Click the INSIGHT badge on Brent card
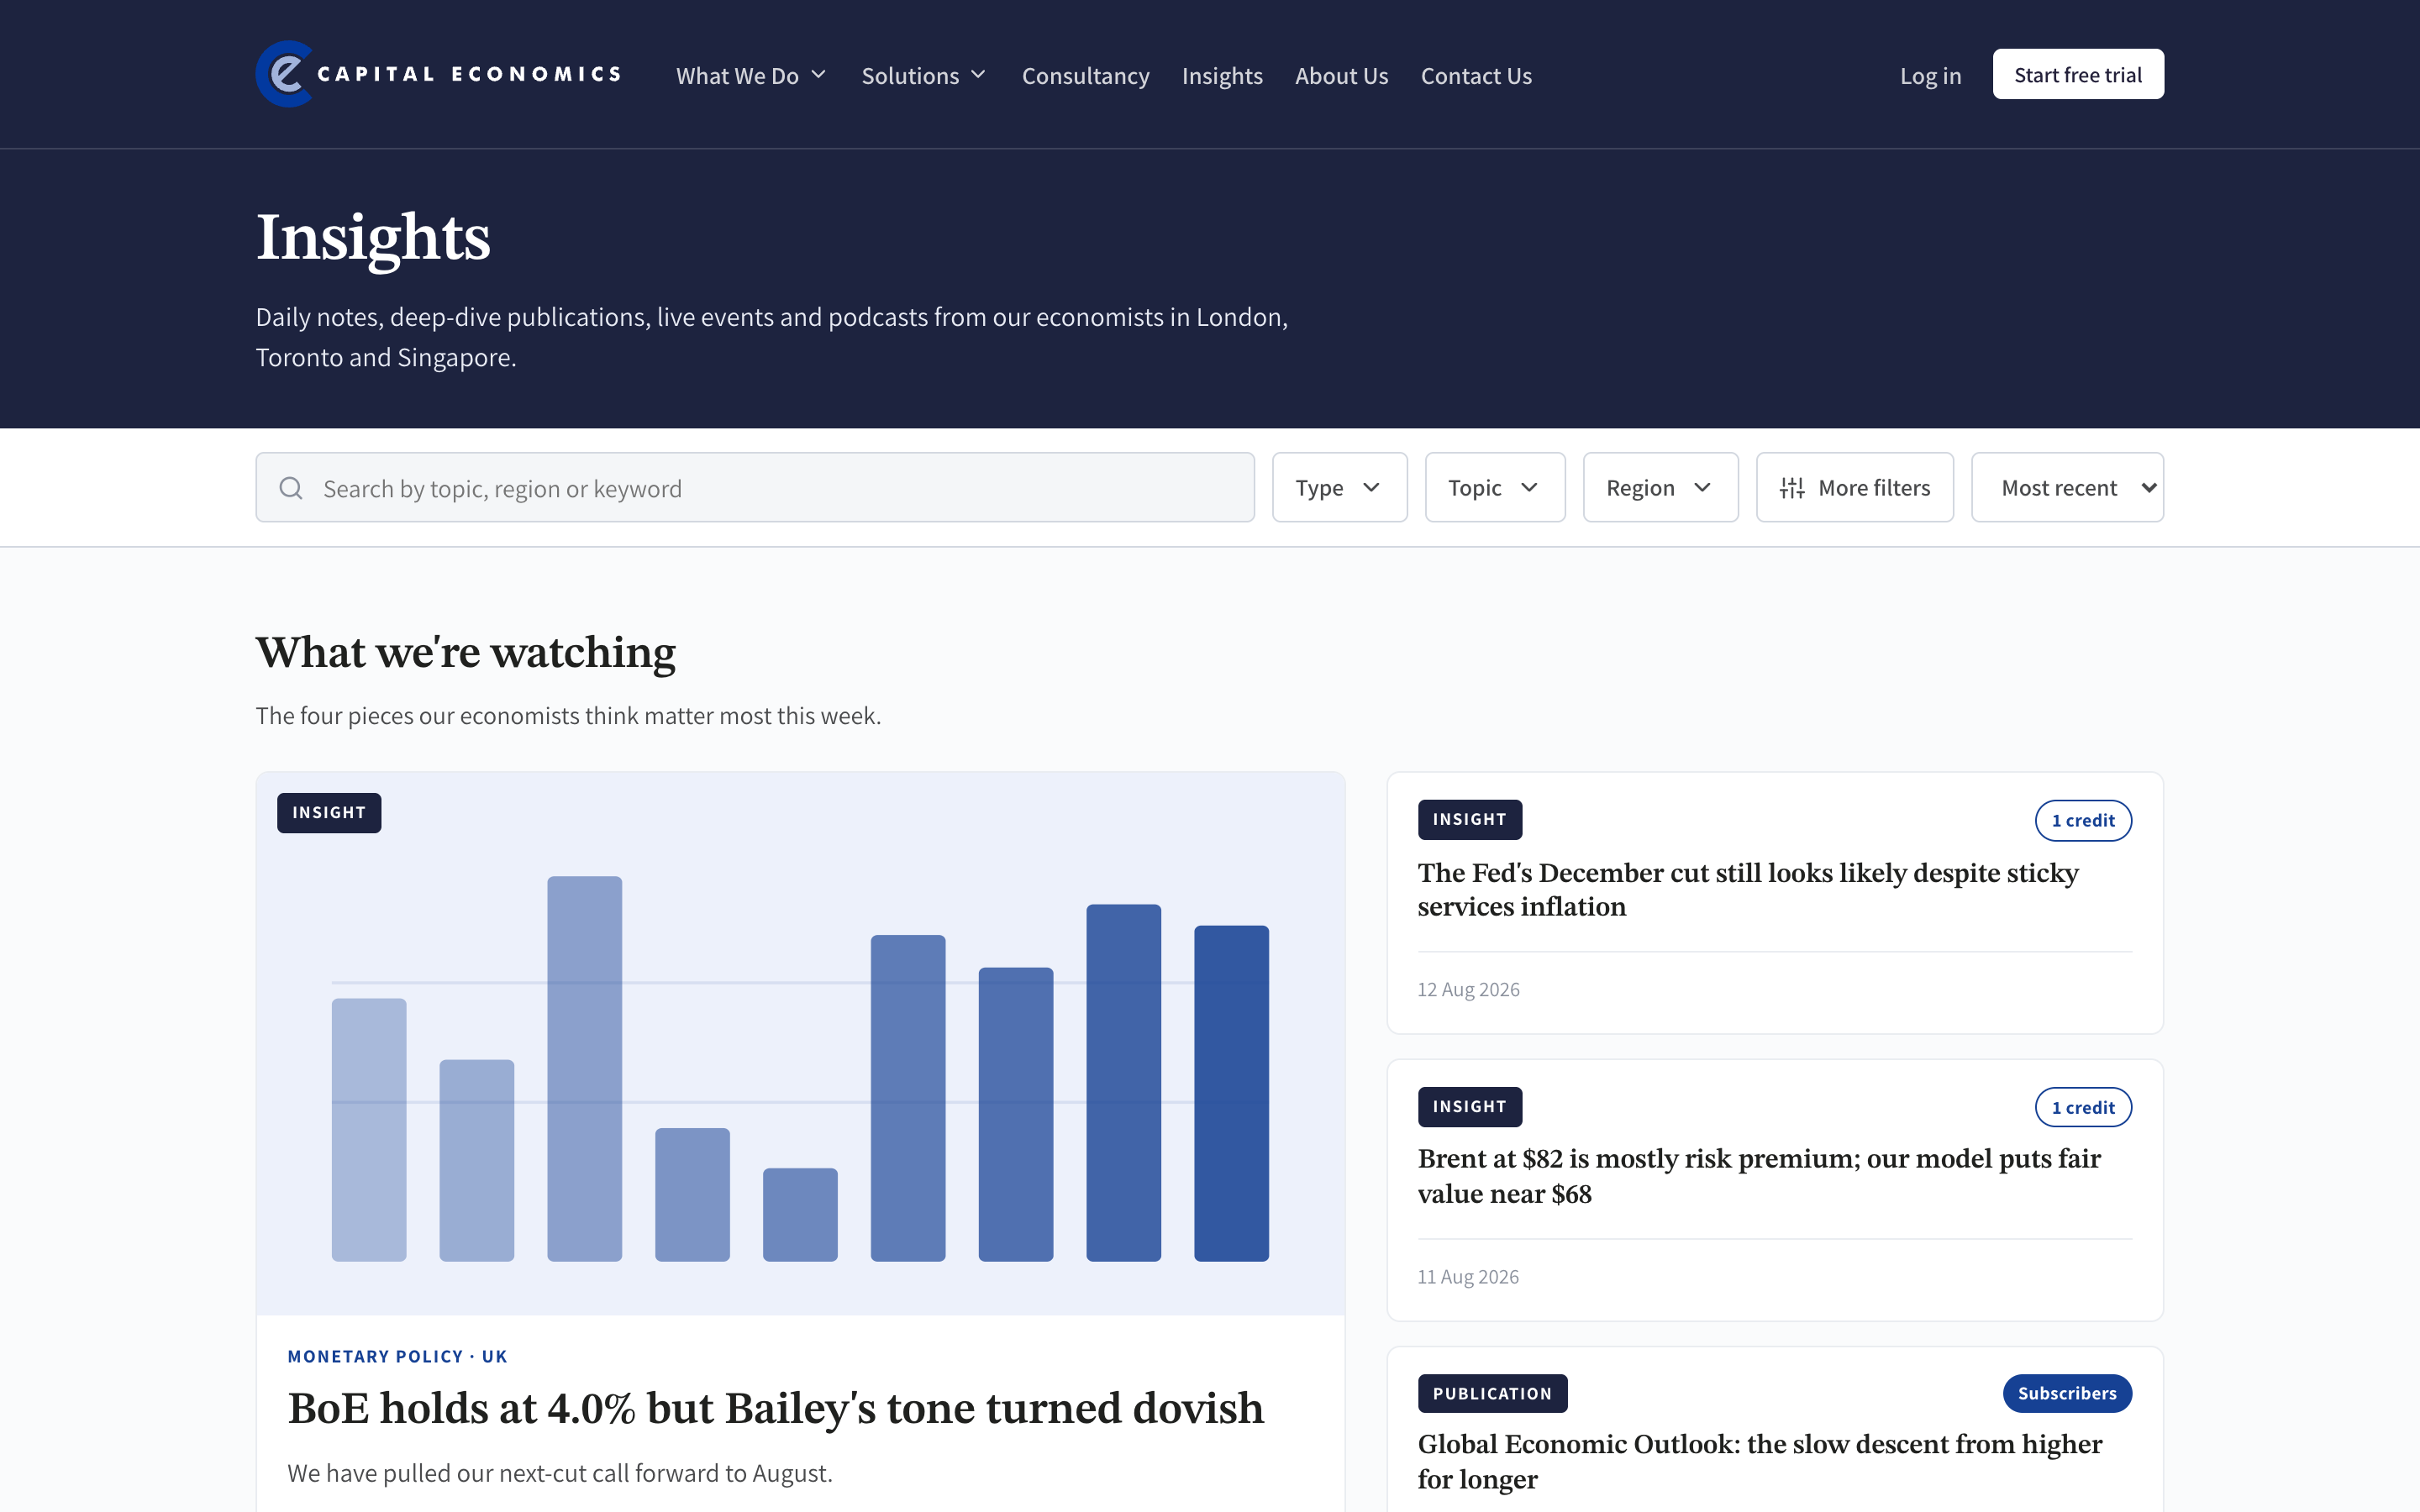The width and height of the screenshot is (2420, 1512). 1469,1106
